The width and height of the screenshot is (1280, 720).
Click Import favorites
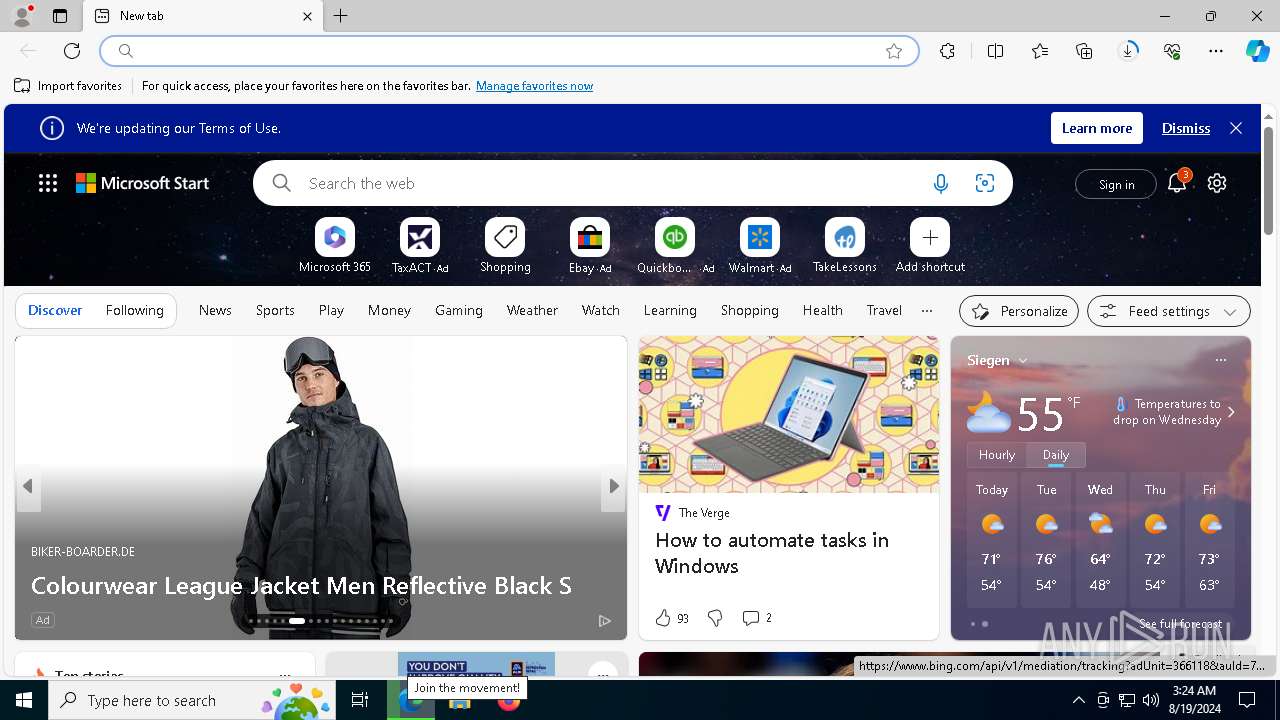pyautogui.click(x=68, y=86)
